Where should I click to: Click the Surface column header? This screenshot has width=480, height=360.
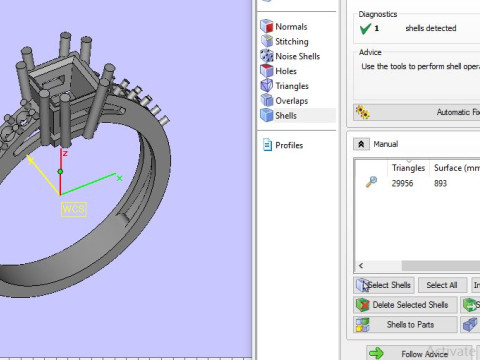coord(457,168)
